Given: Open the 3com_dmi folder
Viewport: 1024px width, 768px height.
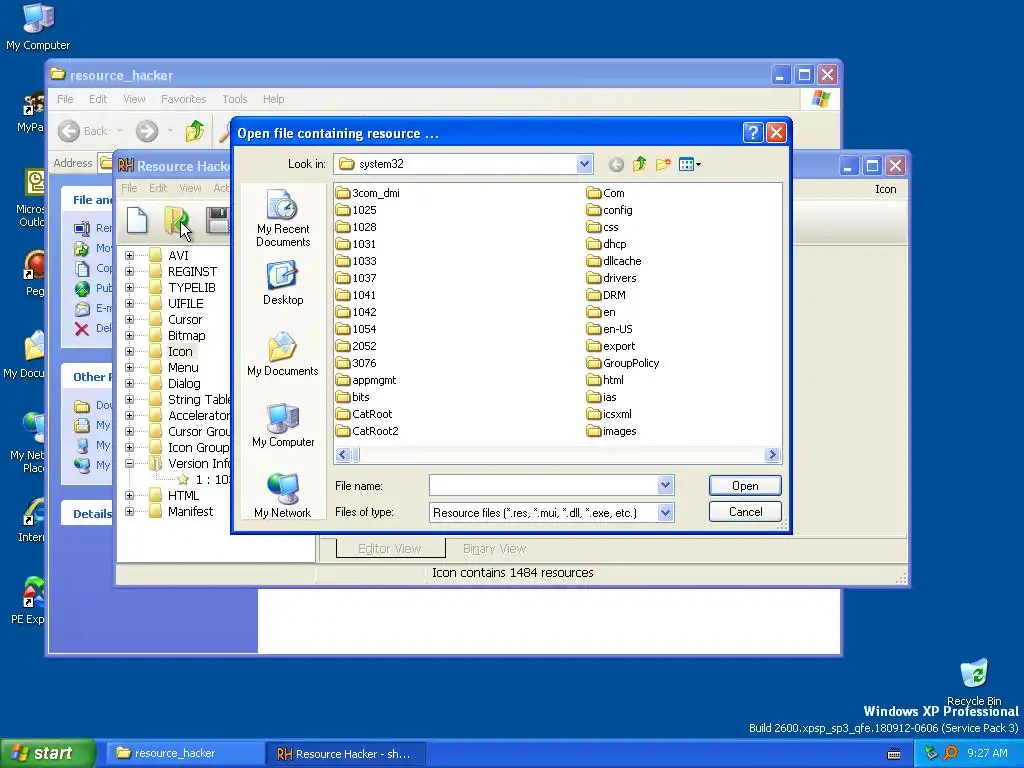Looking at the screenshot, I should click(368, 193).
